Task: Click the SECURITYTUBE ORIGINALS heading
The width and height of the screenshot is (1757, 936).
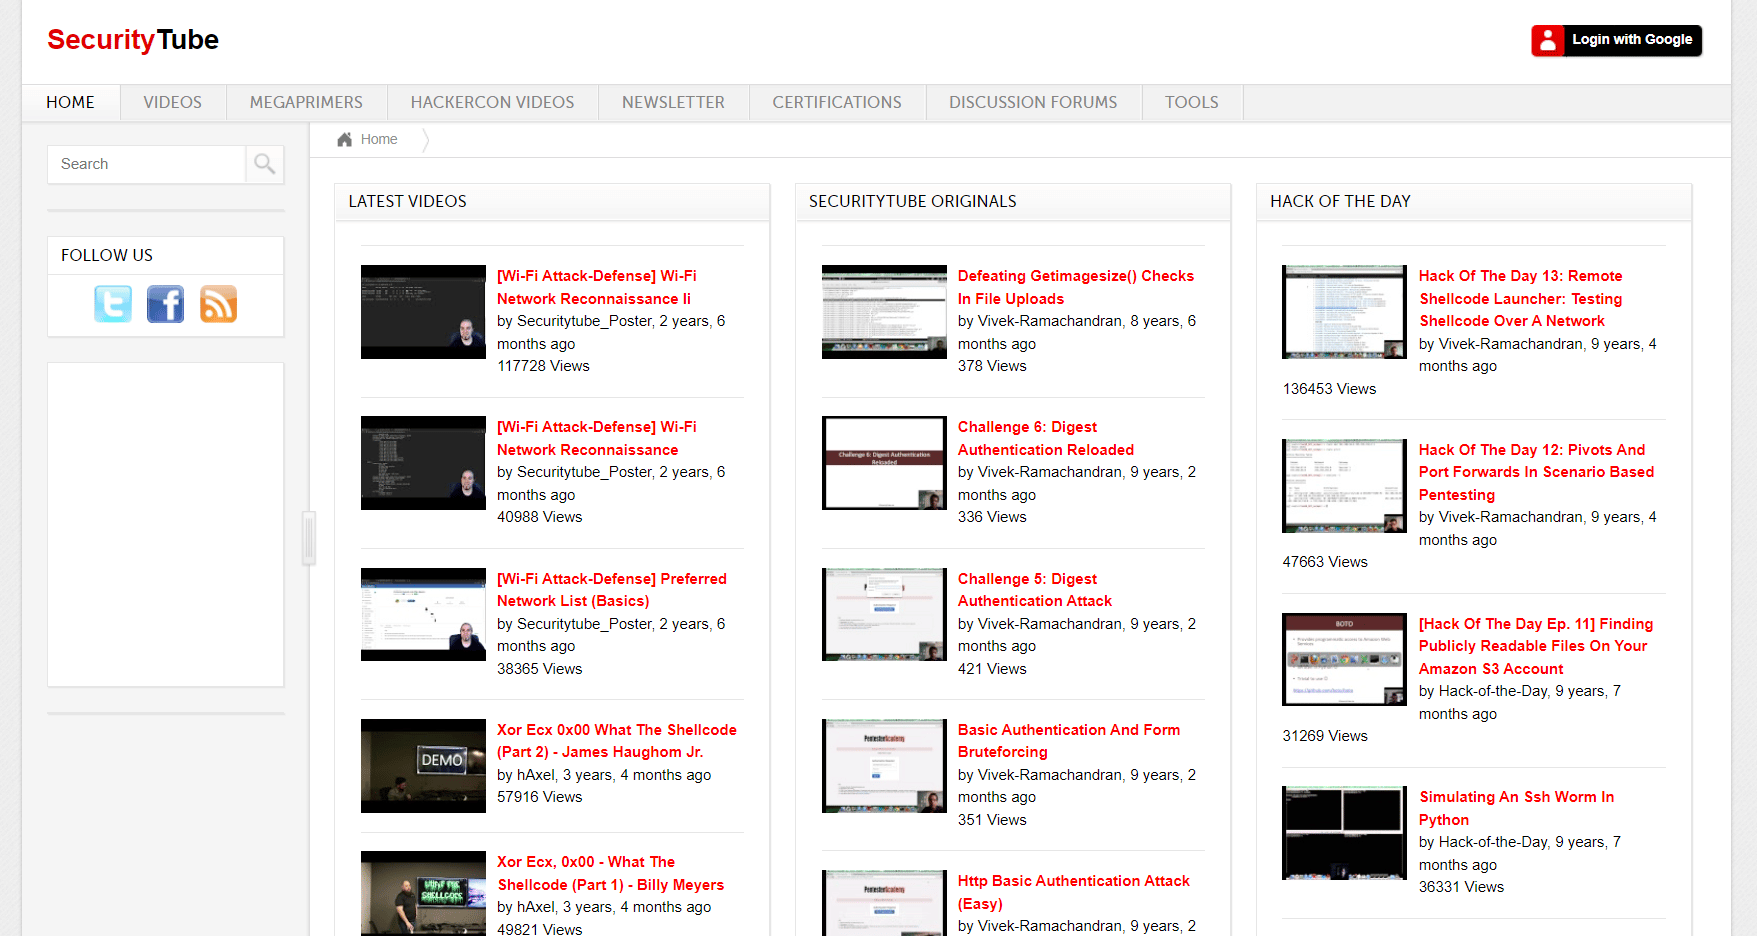Action: click(913, 201)
